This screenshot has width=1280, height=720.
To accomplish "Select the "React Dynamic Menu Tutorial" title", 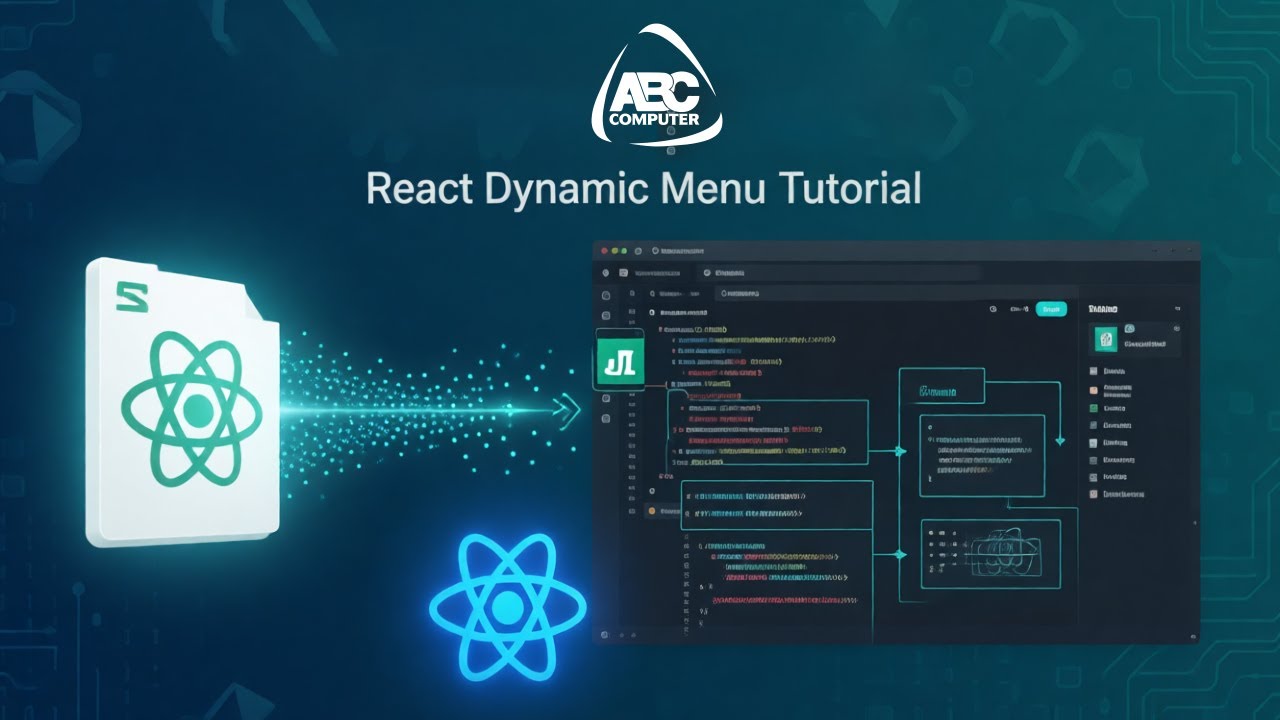I will [x=643, y=188].
